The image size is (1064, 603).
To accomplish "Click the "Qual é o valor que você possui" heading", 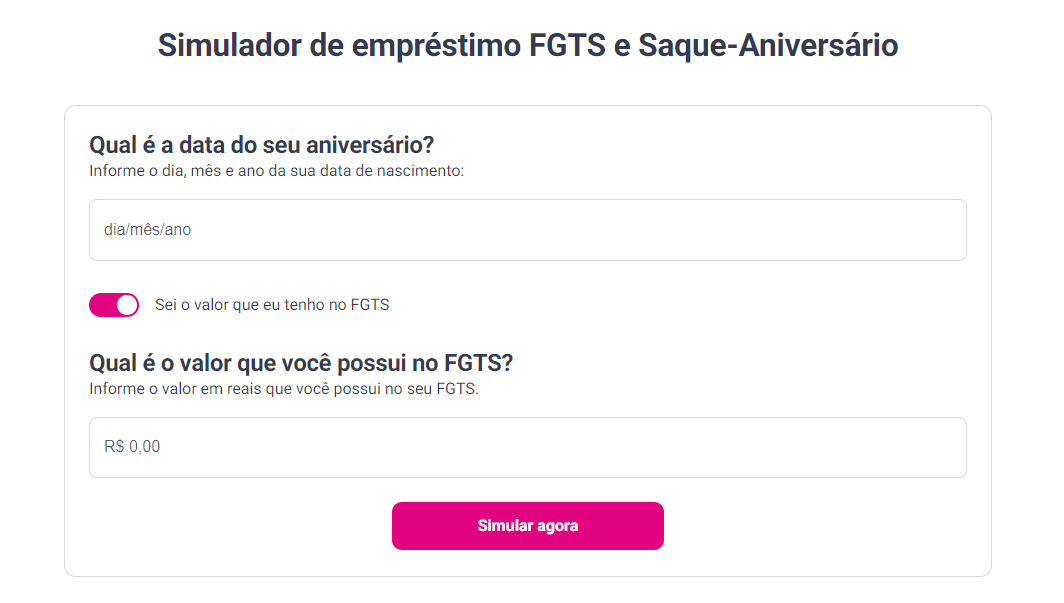I will coord(262,362).
